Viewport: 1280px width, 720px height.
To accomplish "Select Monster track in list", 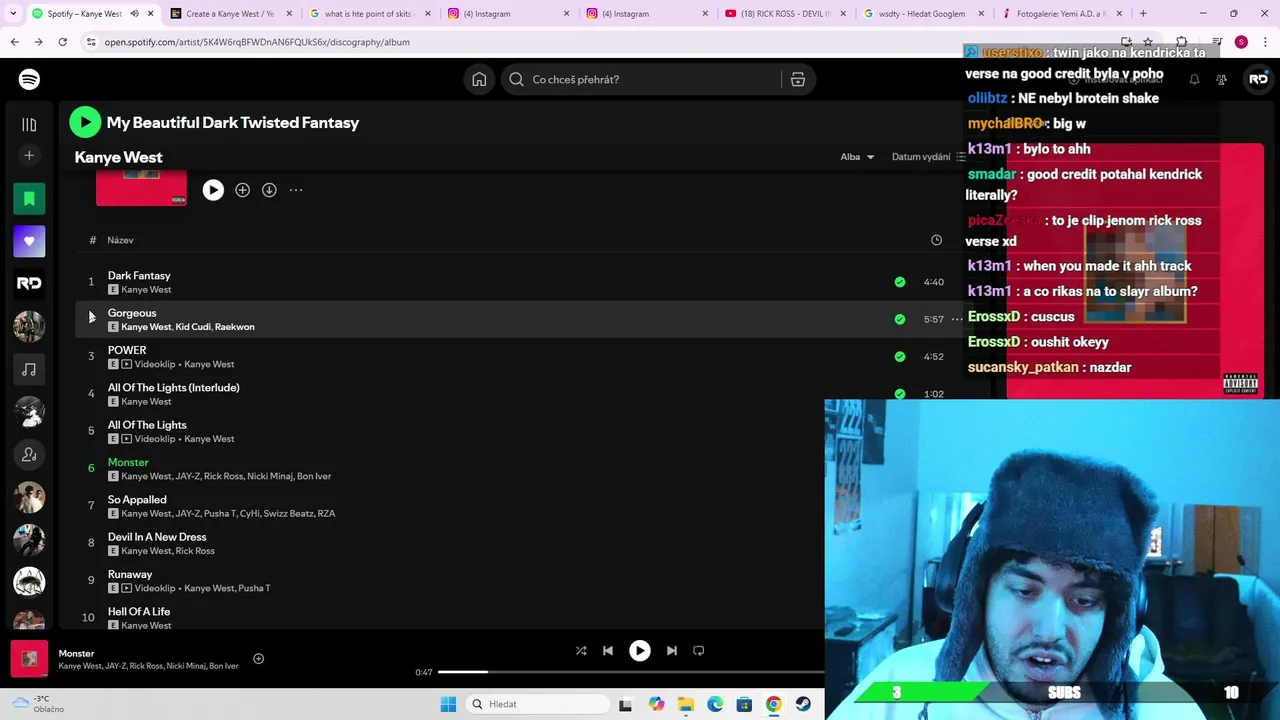I will pos(128,462).
